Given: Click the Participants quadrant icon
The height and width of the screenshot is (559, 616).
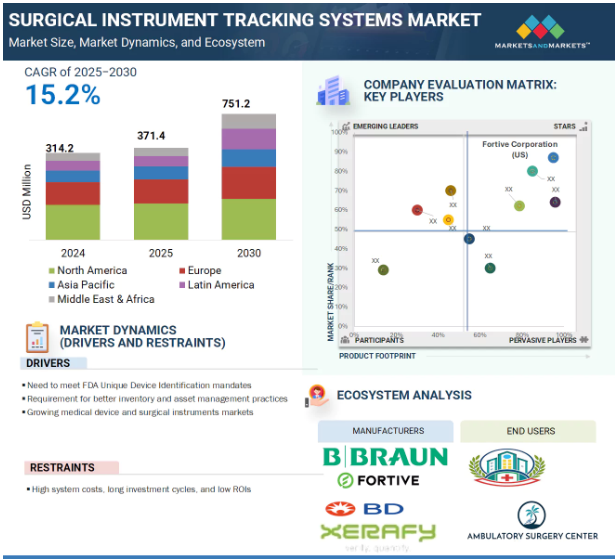Looking at the screenshot, I should 345,340.
